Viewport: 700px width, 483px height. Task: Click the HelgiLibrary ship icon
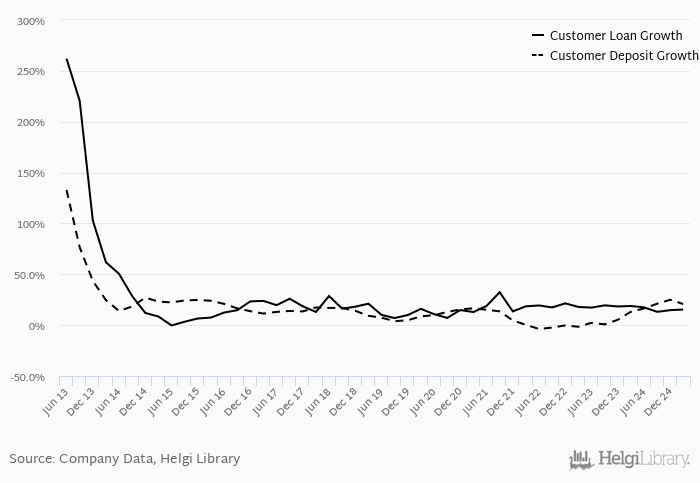[x=581, y=460]
